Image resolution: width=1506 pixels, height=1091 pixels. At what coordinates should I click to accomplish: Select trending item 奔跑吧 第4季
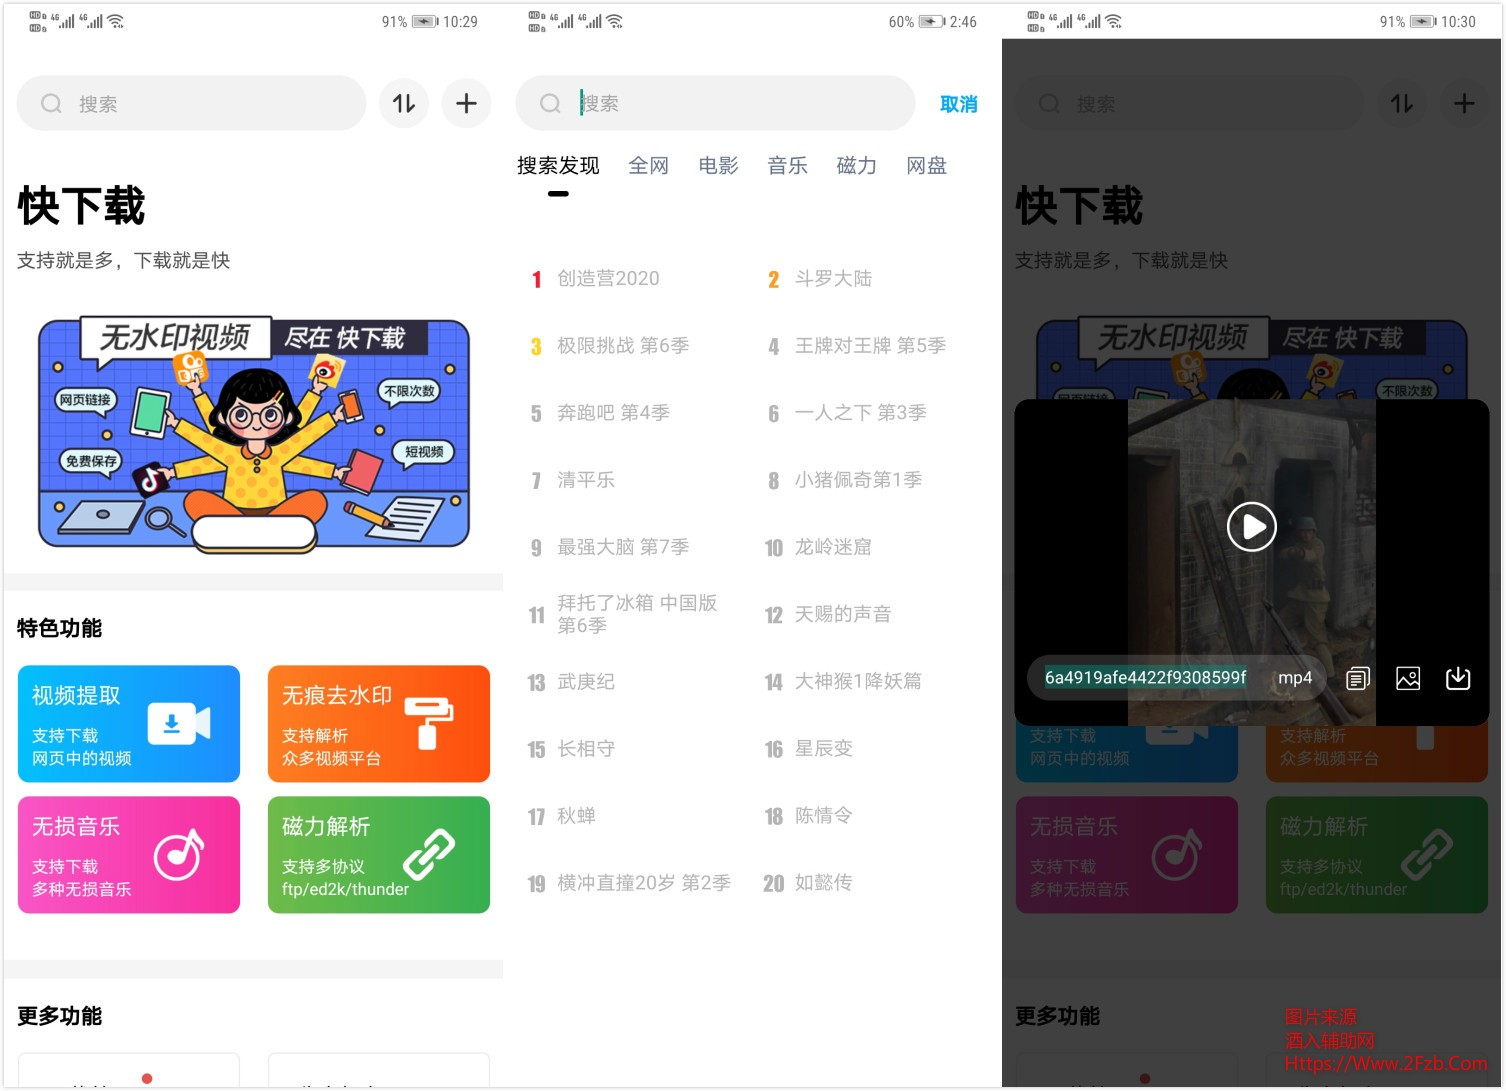coord(613,413)
